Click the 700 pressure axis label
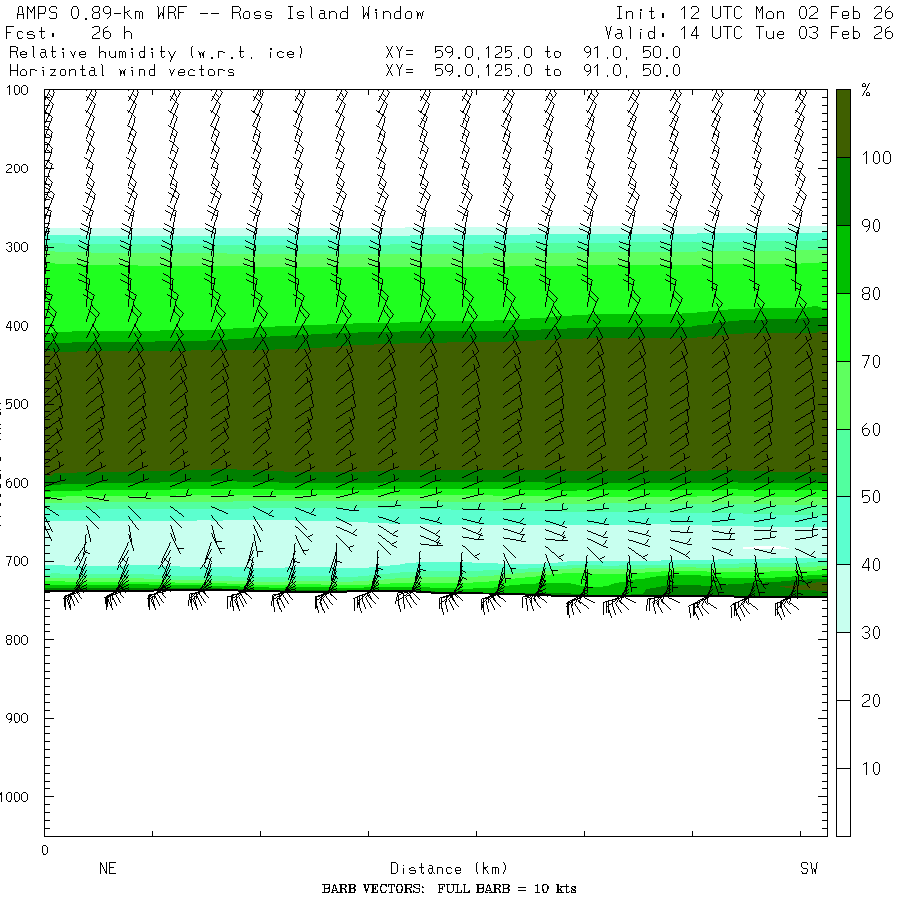The image size is (900, 900). (x=17, y=561)
